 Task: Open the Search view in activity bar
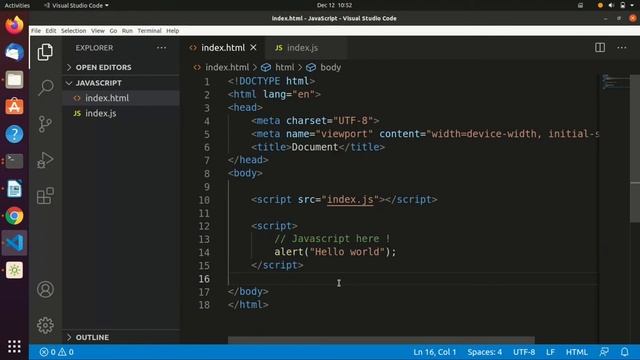point(45,87)
